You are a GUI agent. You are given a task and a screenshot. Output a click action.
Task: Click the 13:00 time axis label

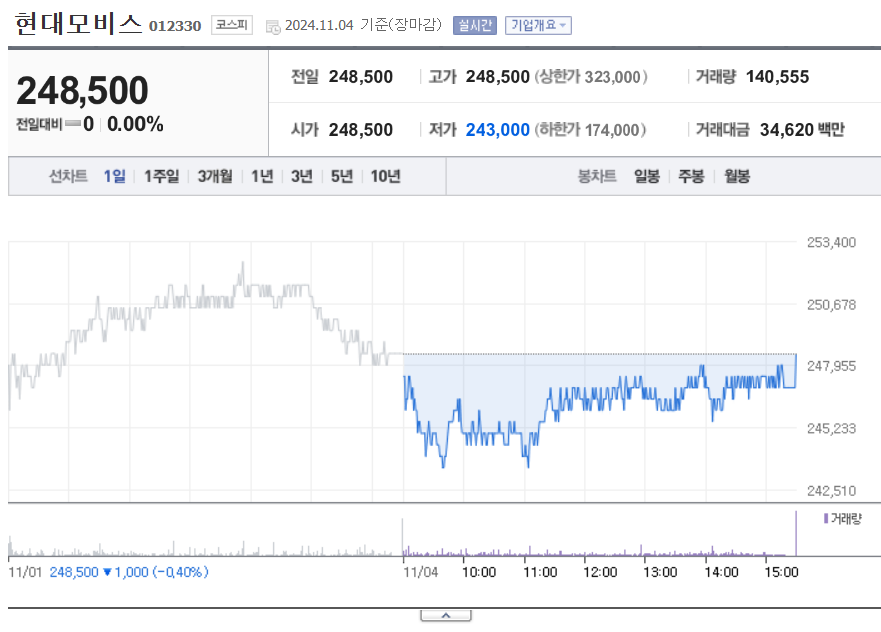[660, 572]
